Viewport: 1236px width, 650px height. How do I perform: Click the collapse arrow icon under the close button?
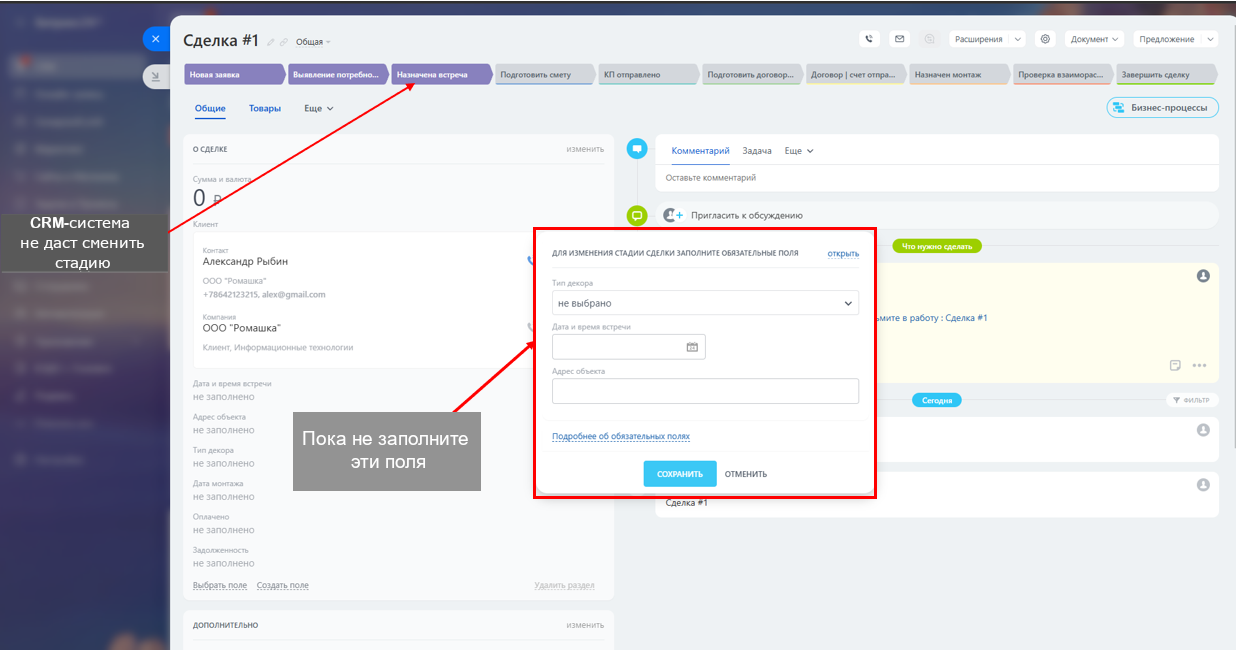coord(155,75)
